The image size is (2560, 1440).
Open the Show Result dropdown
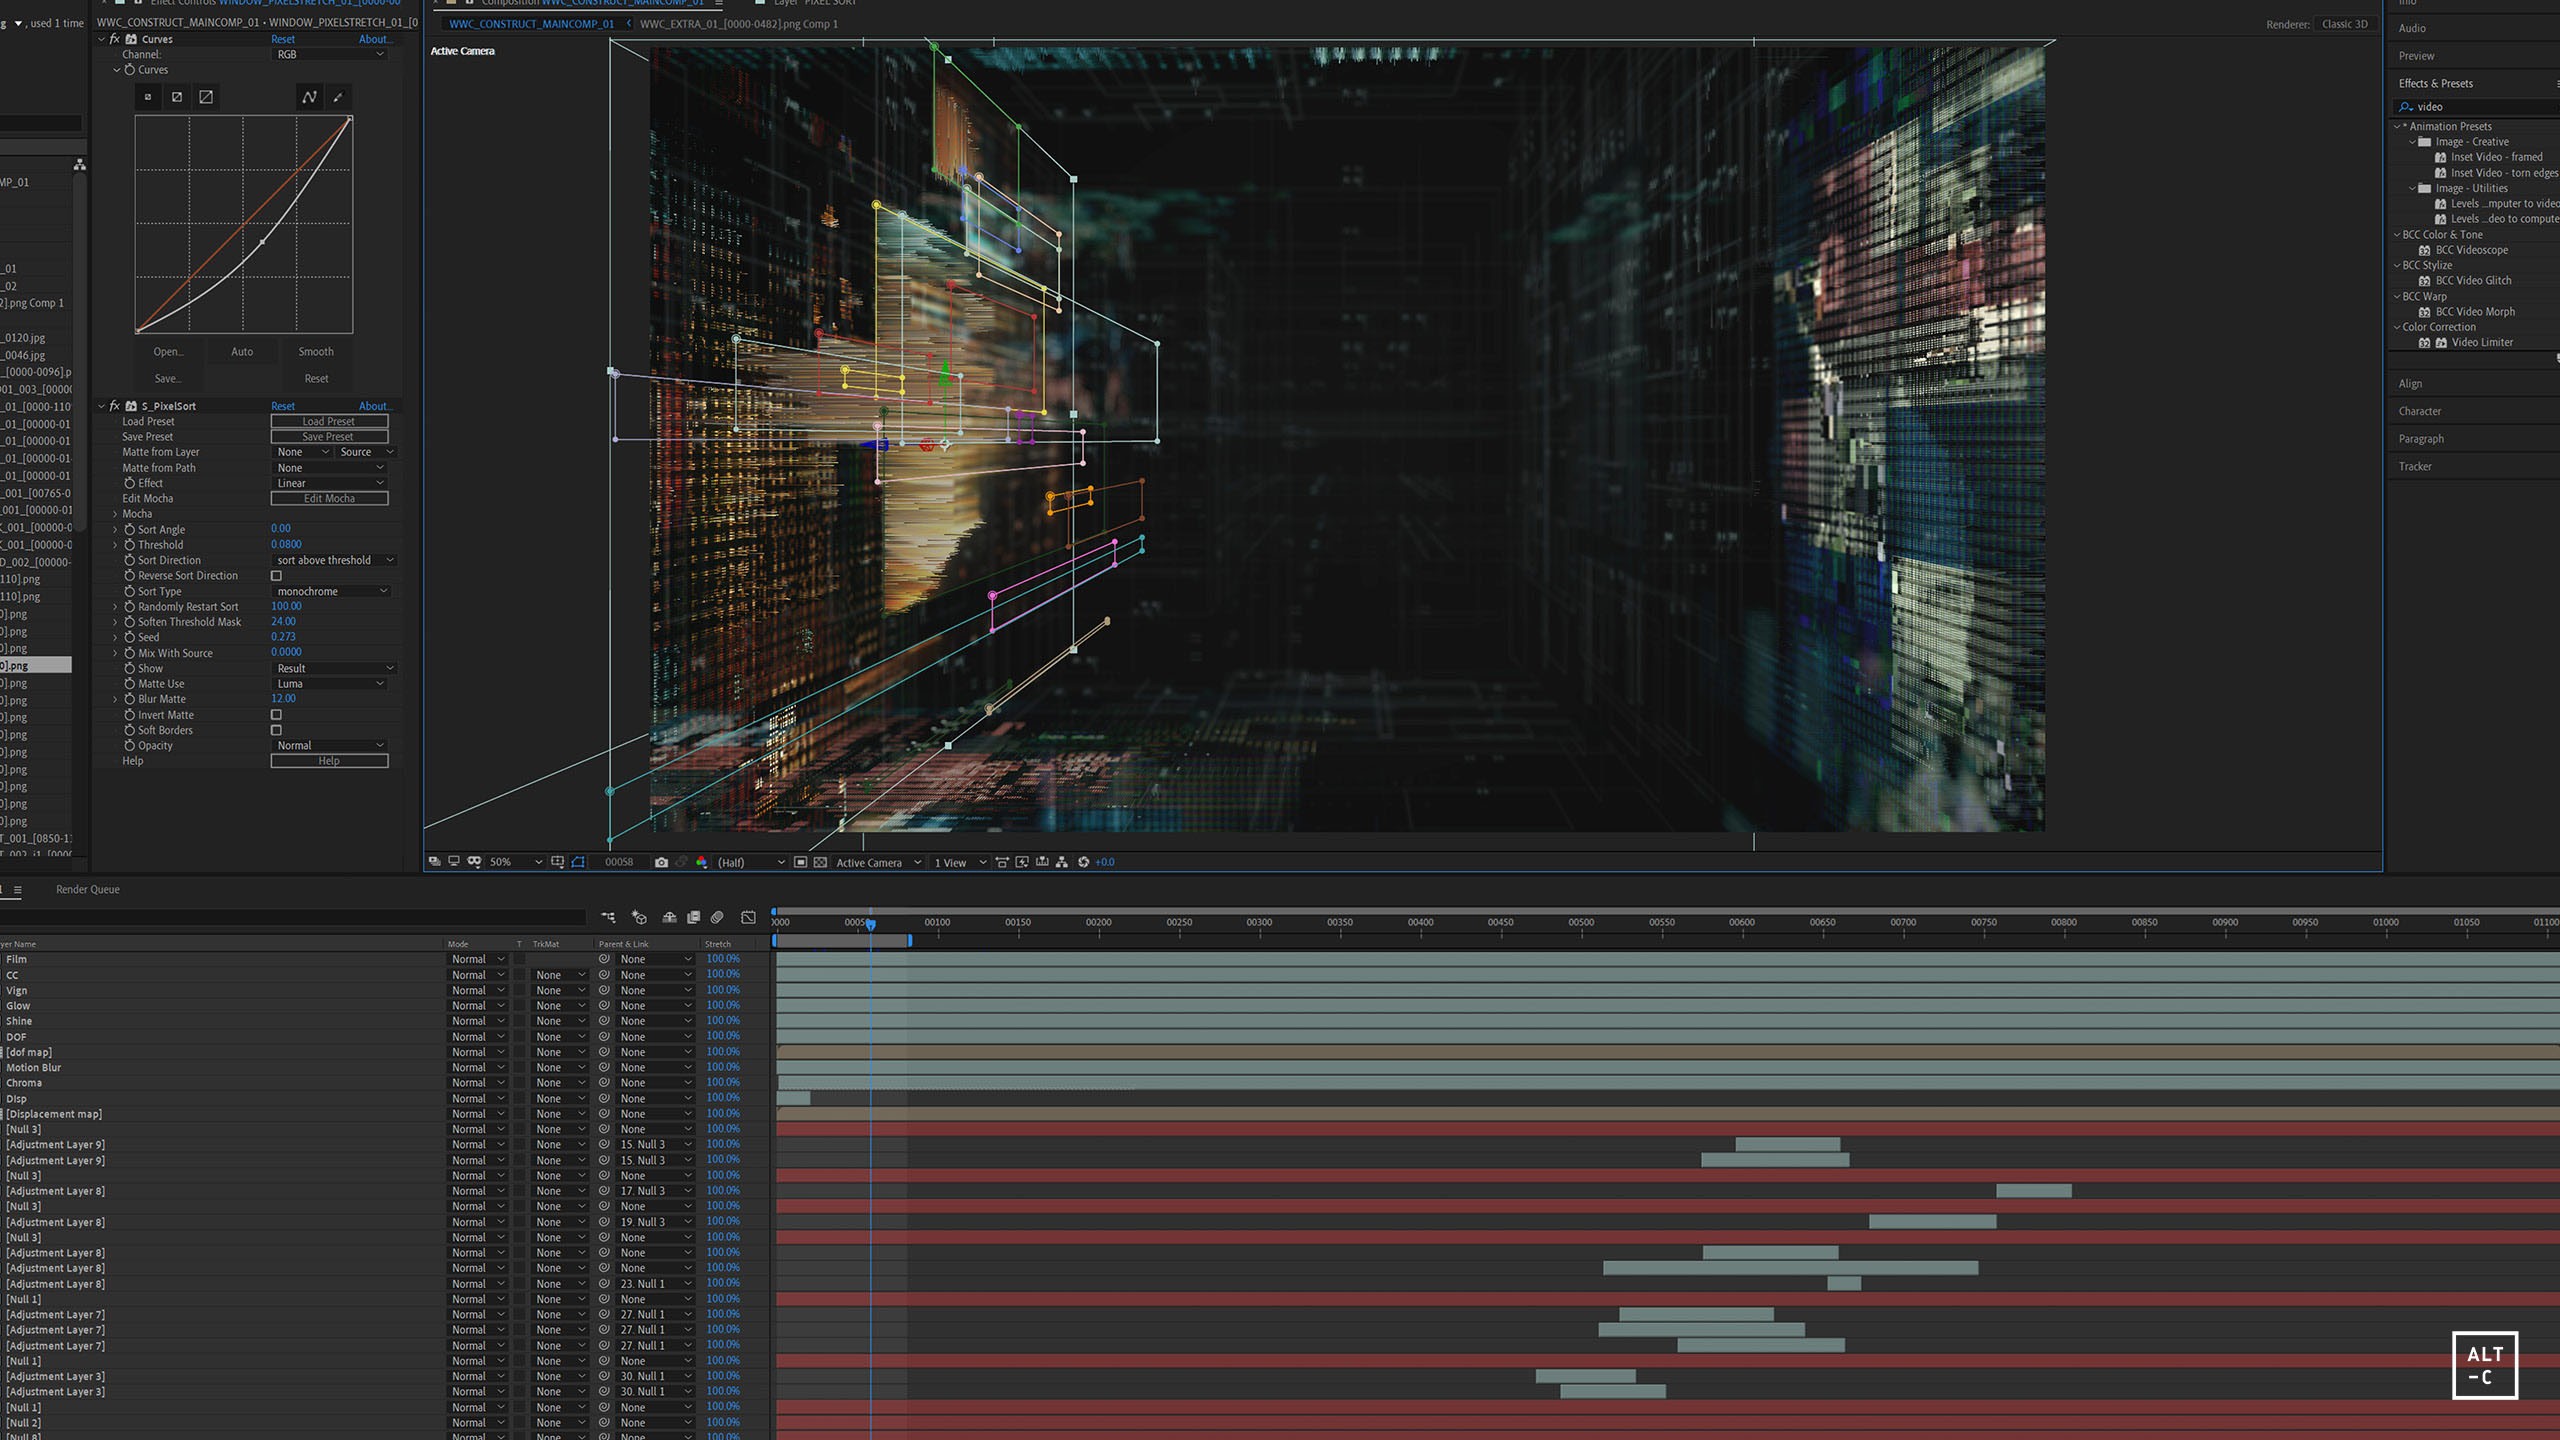pyautogui.click(x=334, y=668)
